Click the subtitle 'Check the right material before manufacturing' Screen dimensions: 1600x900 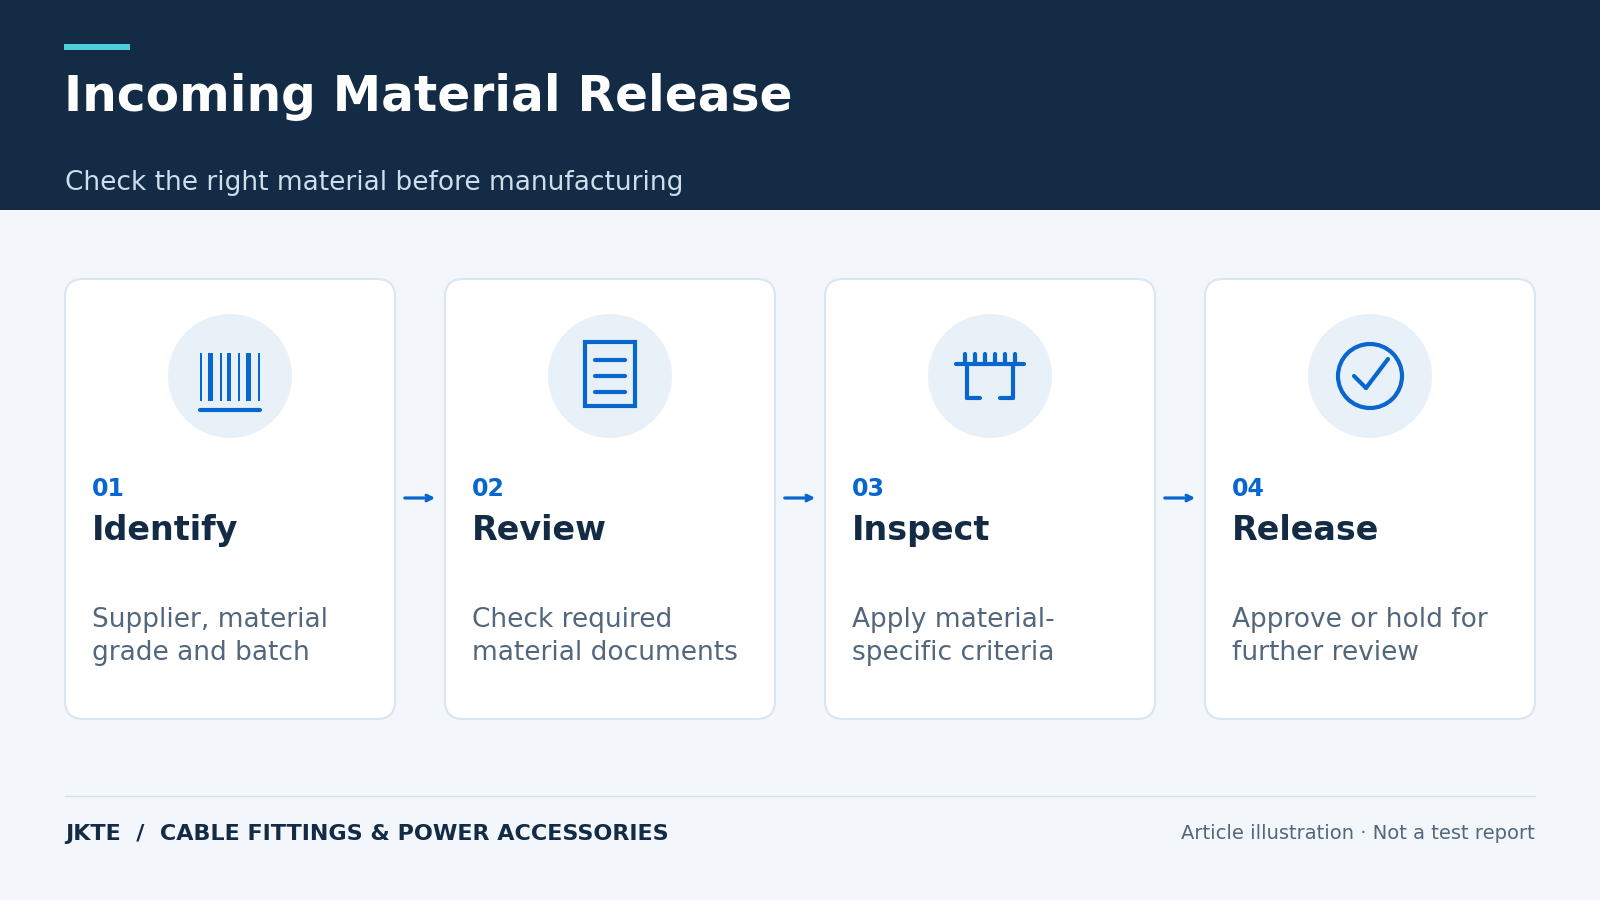[x=374, y=182]
